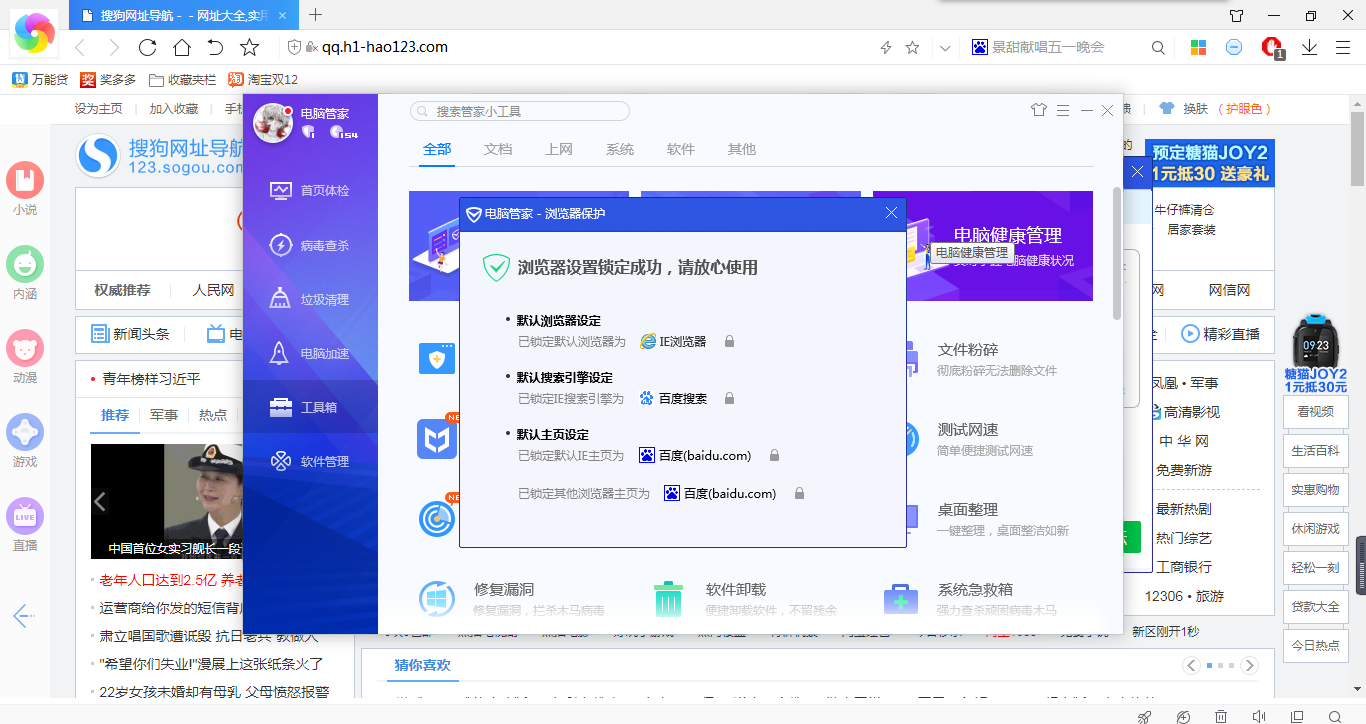Click previous arrow on news photo slideshow
Viewport: 1366px width, 724px height.
[99, 501]
